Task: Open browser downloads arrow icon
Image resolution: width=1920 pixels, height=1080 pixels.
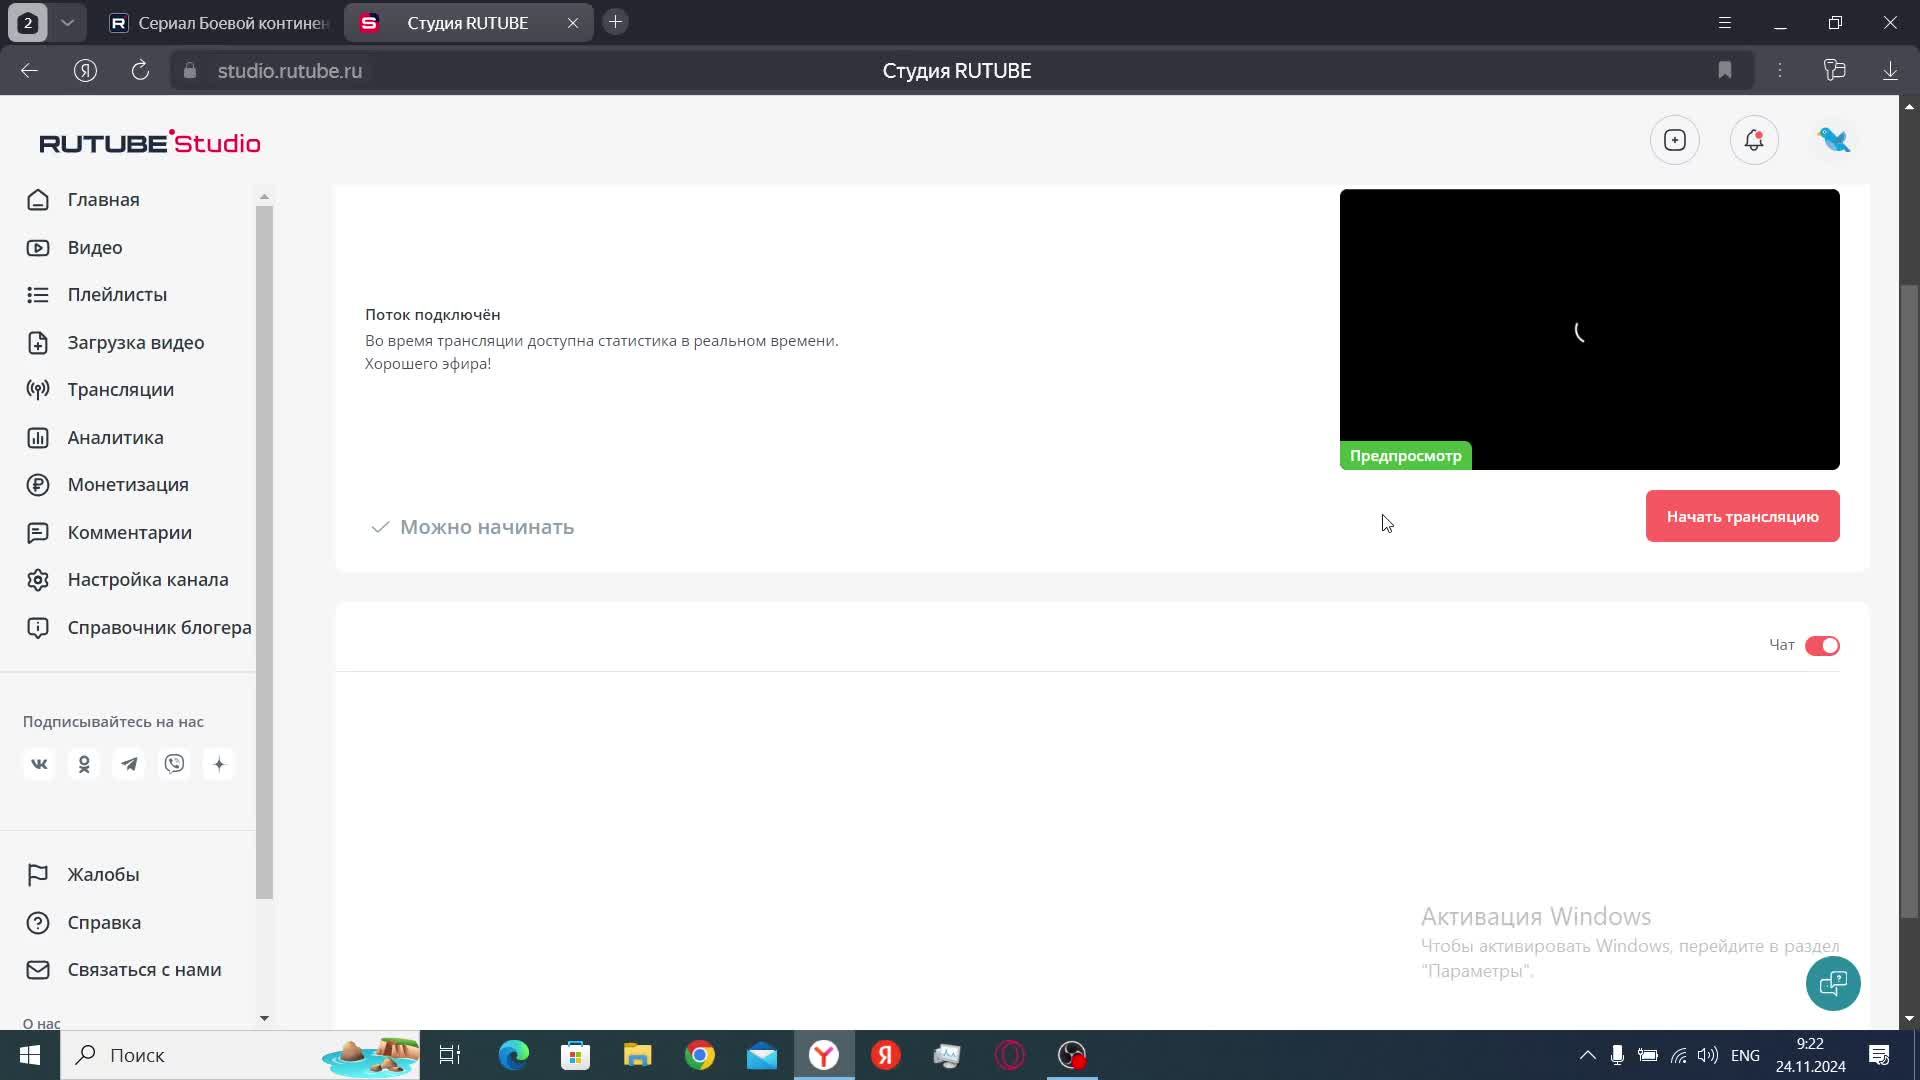Action: (1890, 70)
